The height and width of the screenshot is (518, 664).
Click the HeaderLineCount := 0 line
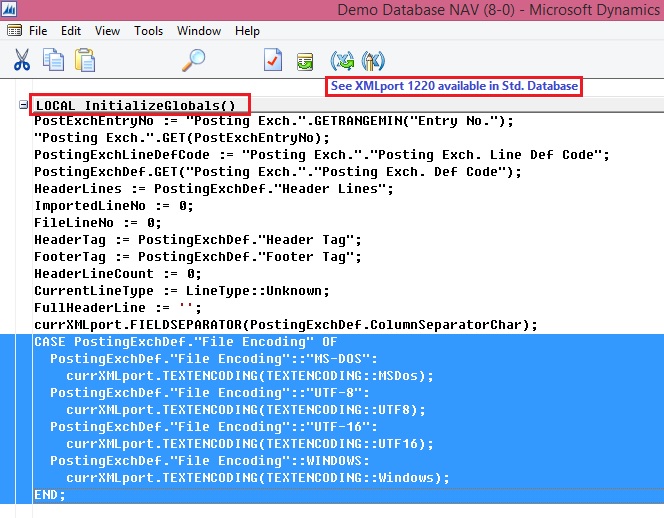coord(118,274)
